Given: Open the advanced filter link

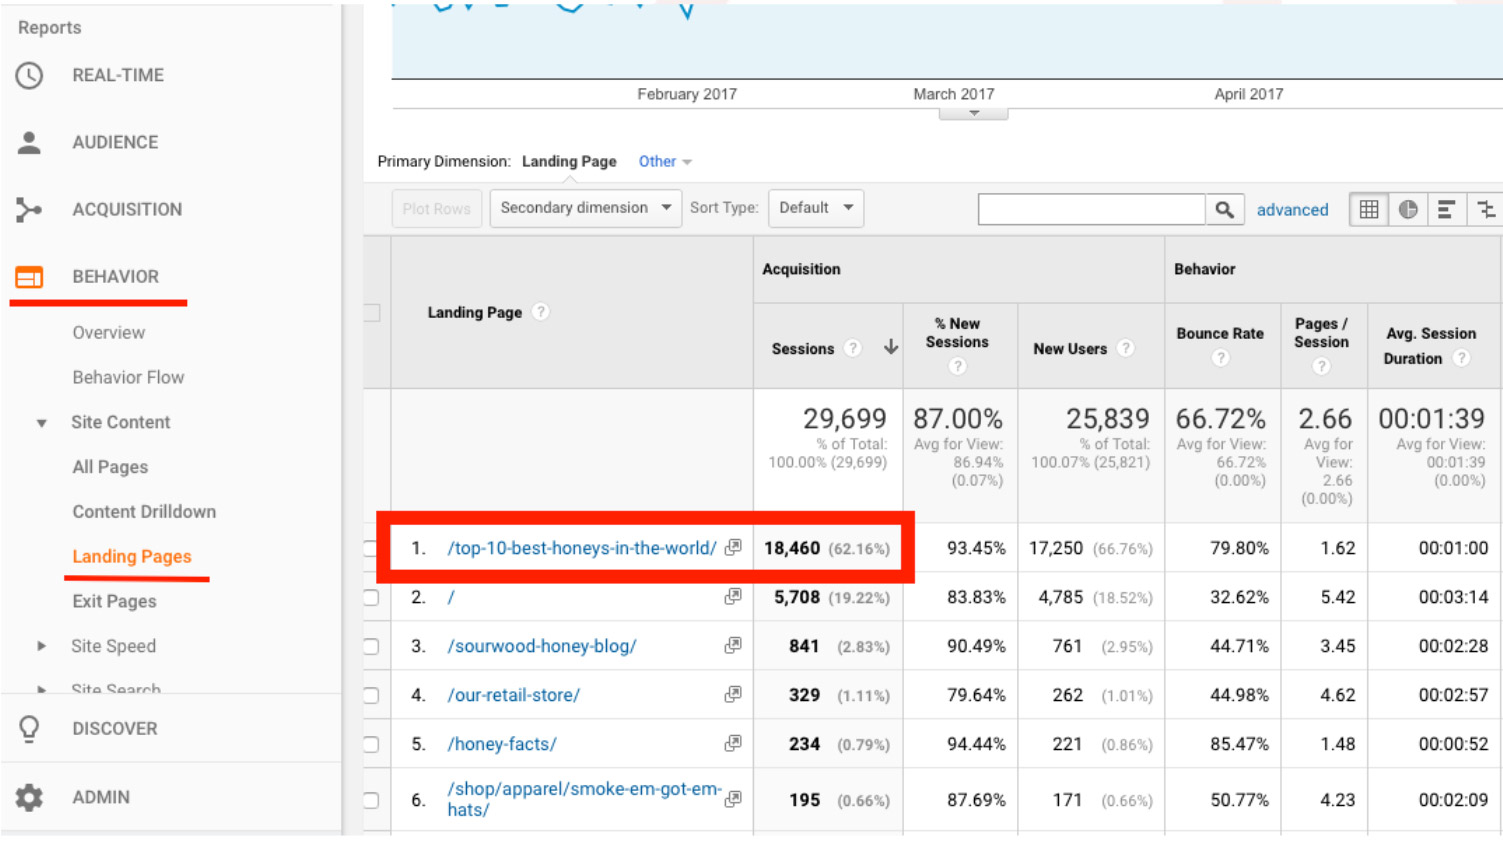Looking at the screenshot, I should tap(1292, 210).
